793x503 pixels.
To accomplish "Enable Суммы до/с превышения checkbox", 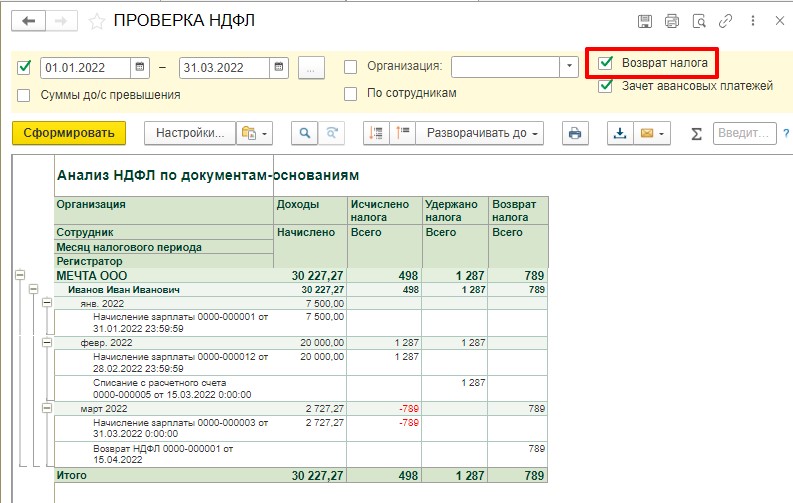I will tap(24, 95).
